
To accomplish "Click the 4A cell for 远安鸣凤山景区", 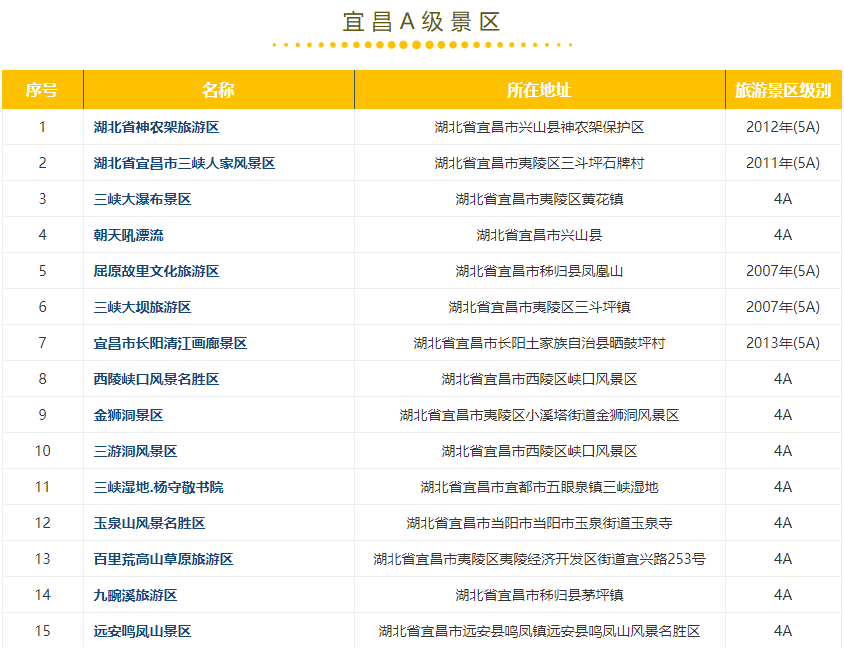I will click(783, 631).
